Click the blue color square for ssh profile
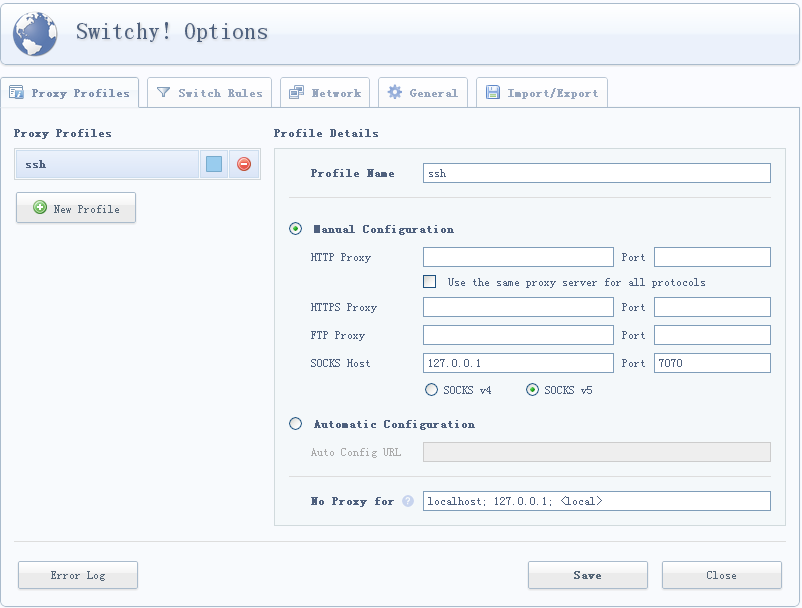 coord(214,164)
